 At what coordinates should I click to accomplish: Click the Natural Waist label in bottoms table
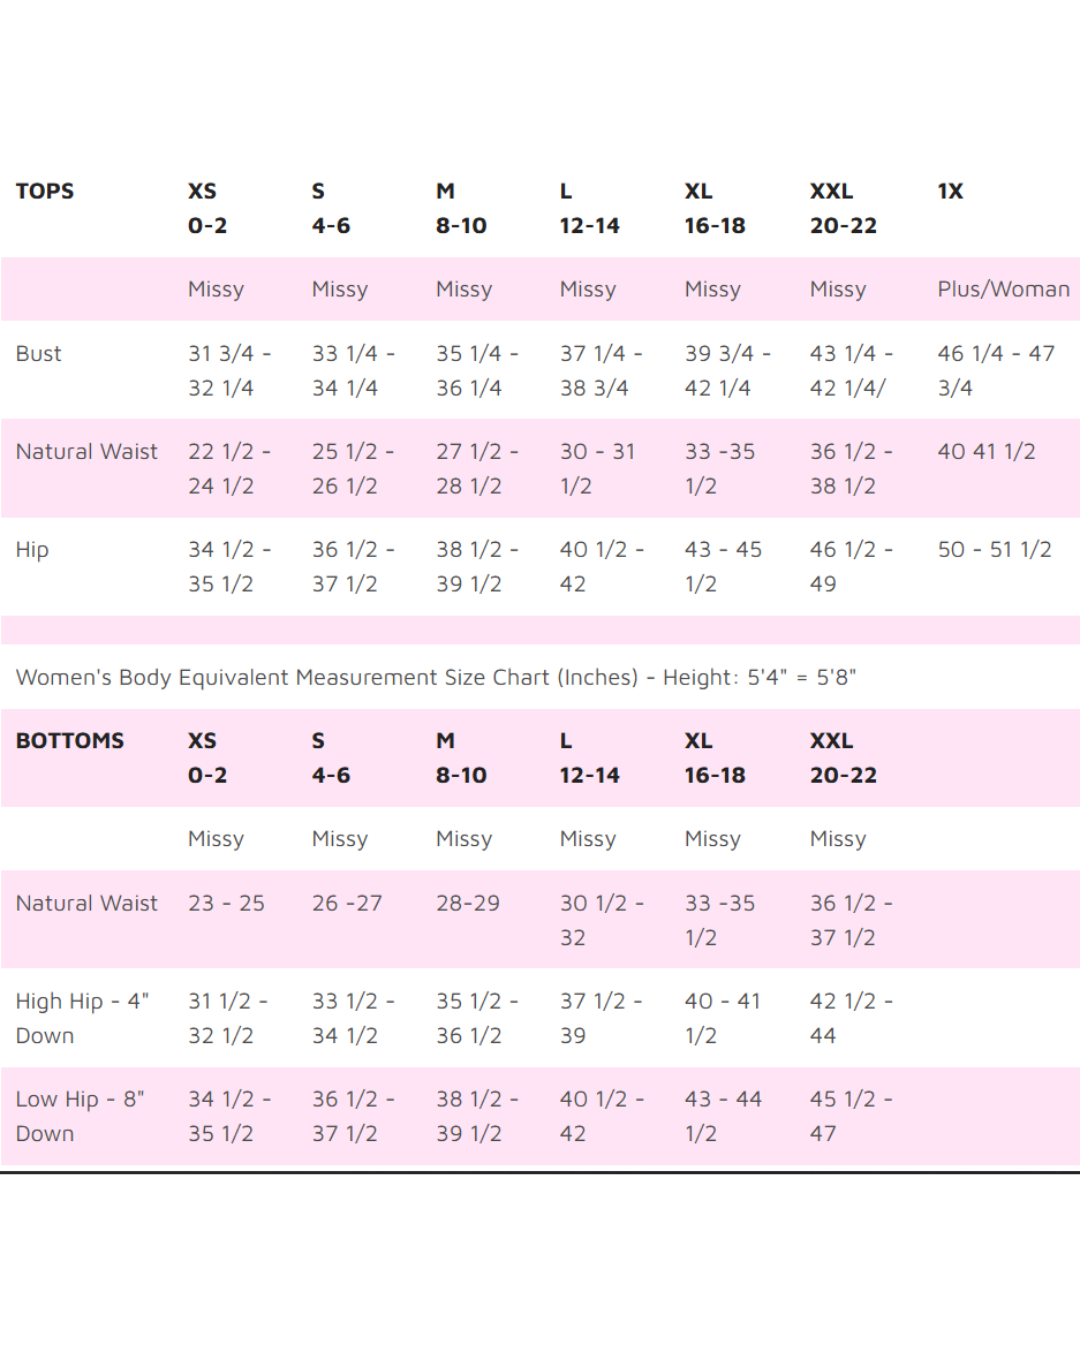coord(87,903)
